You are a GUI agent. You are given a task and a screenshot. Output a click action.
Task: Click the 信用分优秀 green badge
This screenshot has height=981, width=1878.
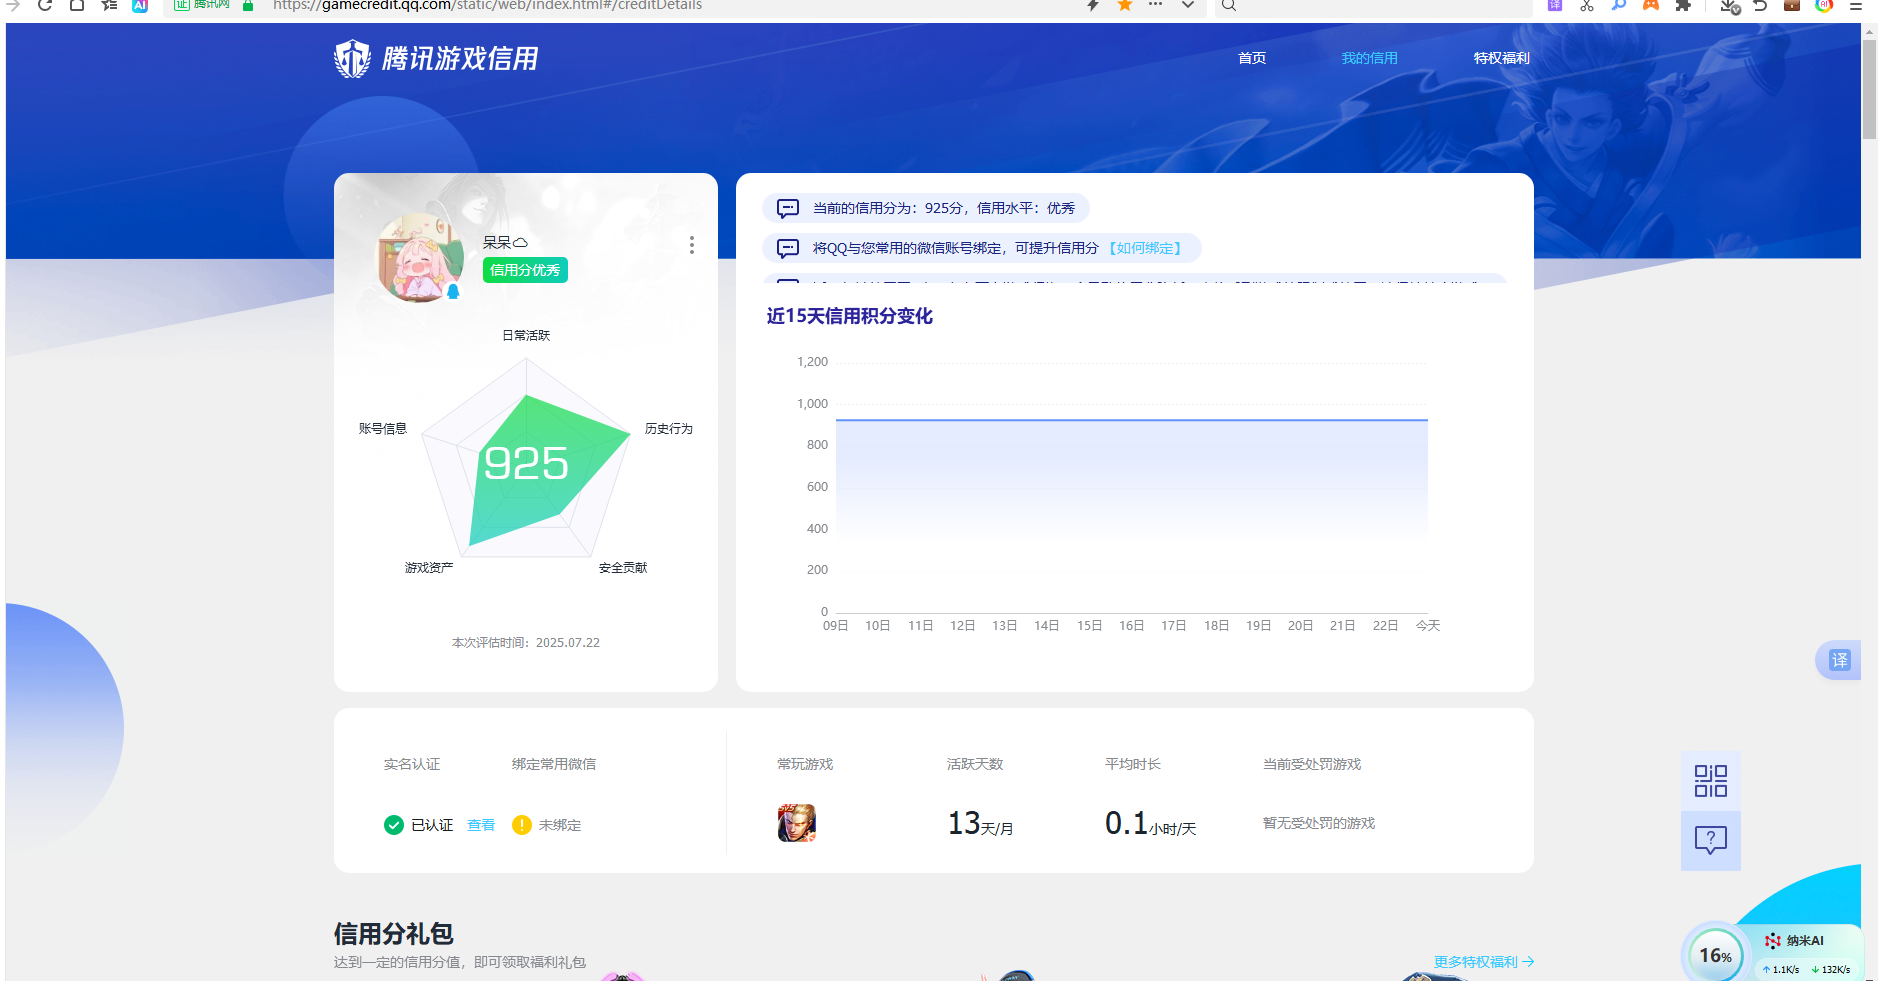(525, 270)
